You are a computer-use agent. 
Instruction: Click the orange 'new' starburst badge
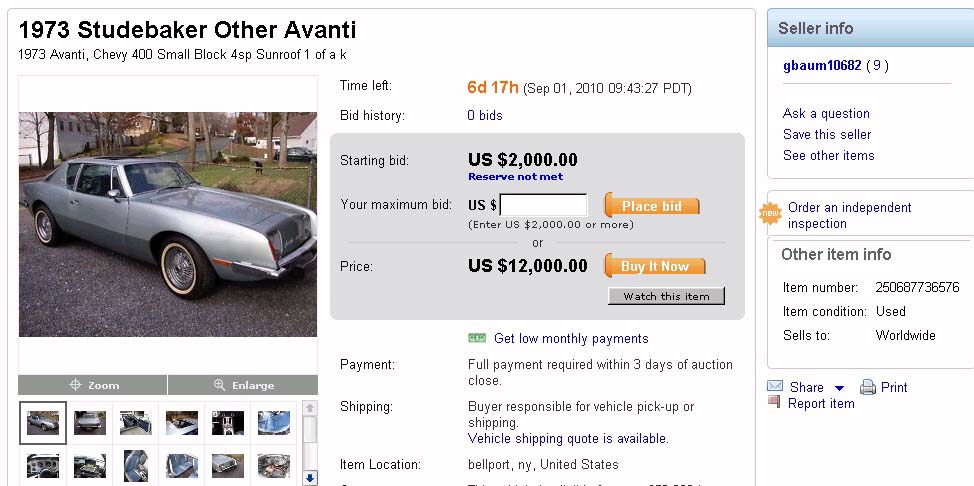coord(770,214)
